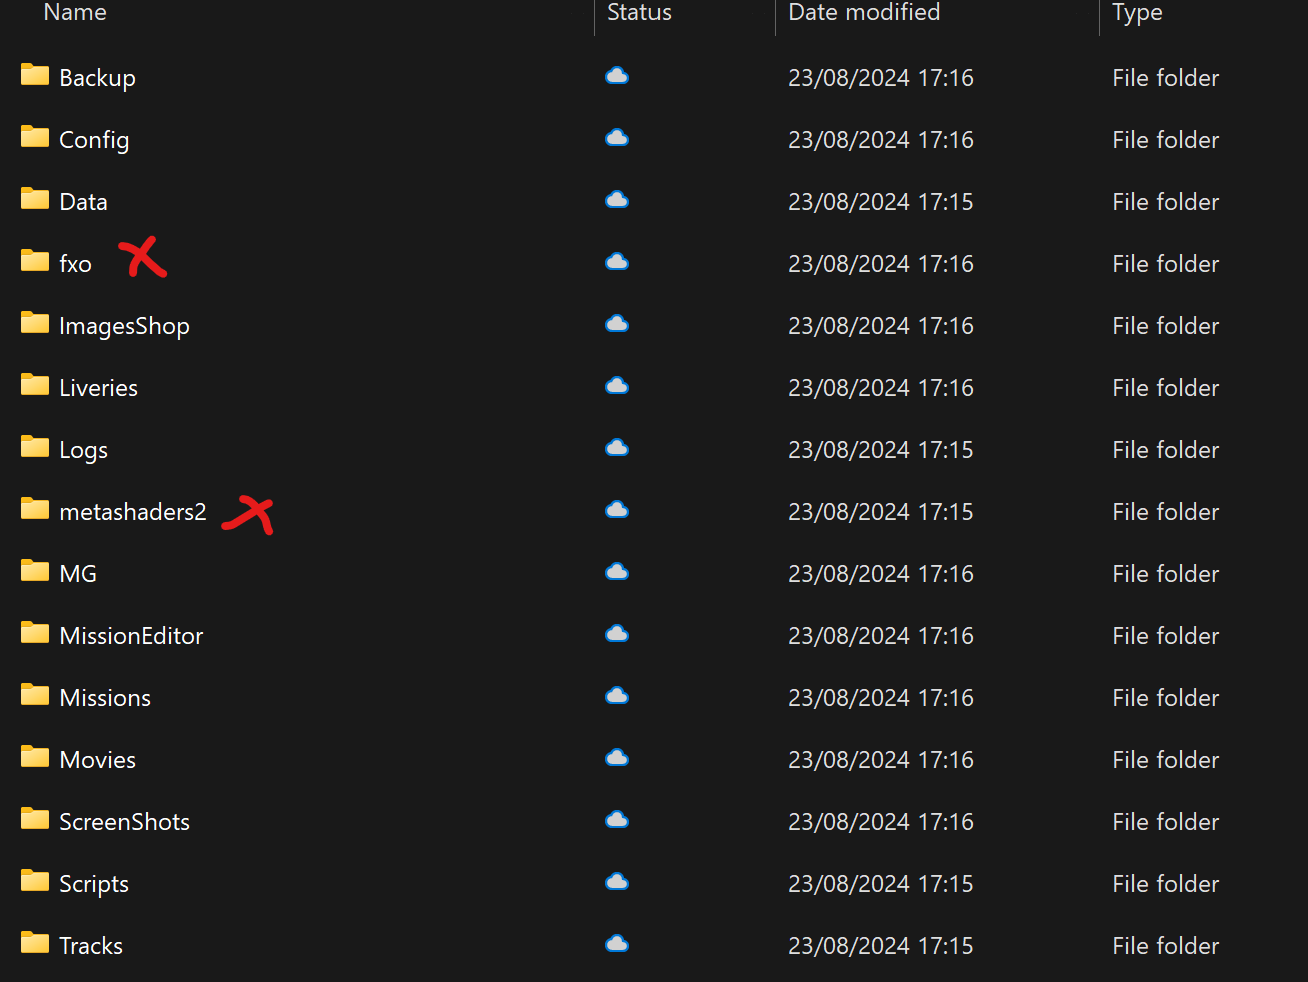This screenshot has height=982, width=1308.
Task: Click cloud status icon for Backup
Action: (x=617, y=76)
